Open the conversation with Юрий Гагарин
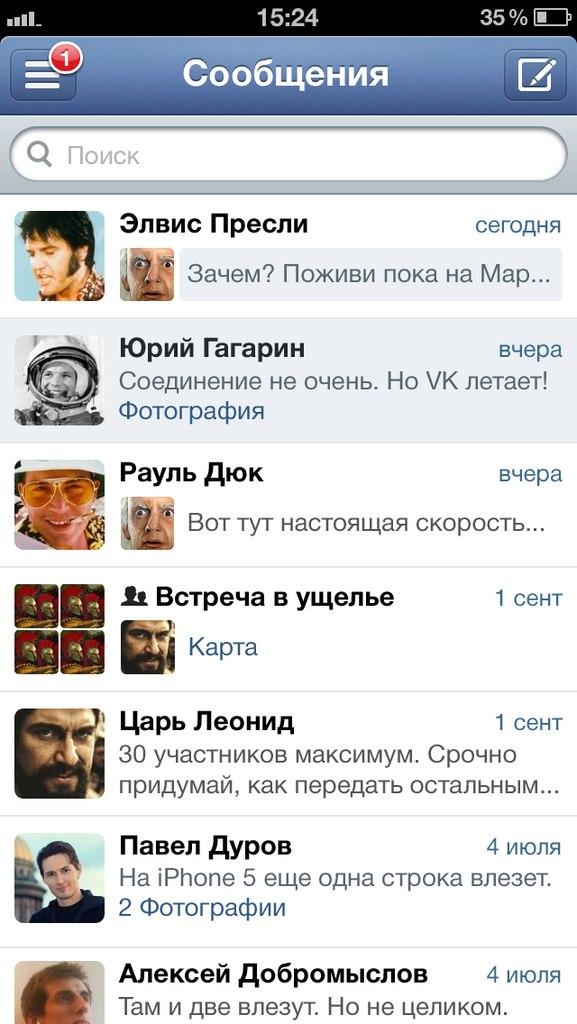This screenshot has height=1024, width=577. pyautogui.click(x=288, y=380)
